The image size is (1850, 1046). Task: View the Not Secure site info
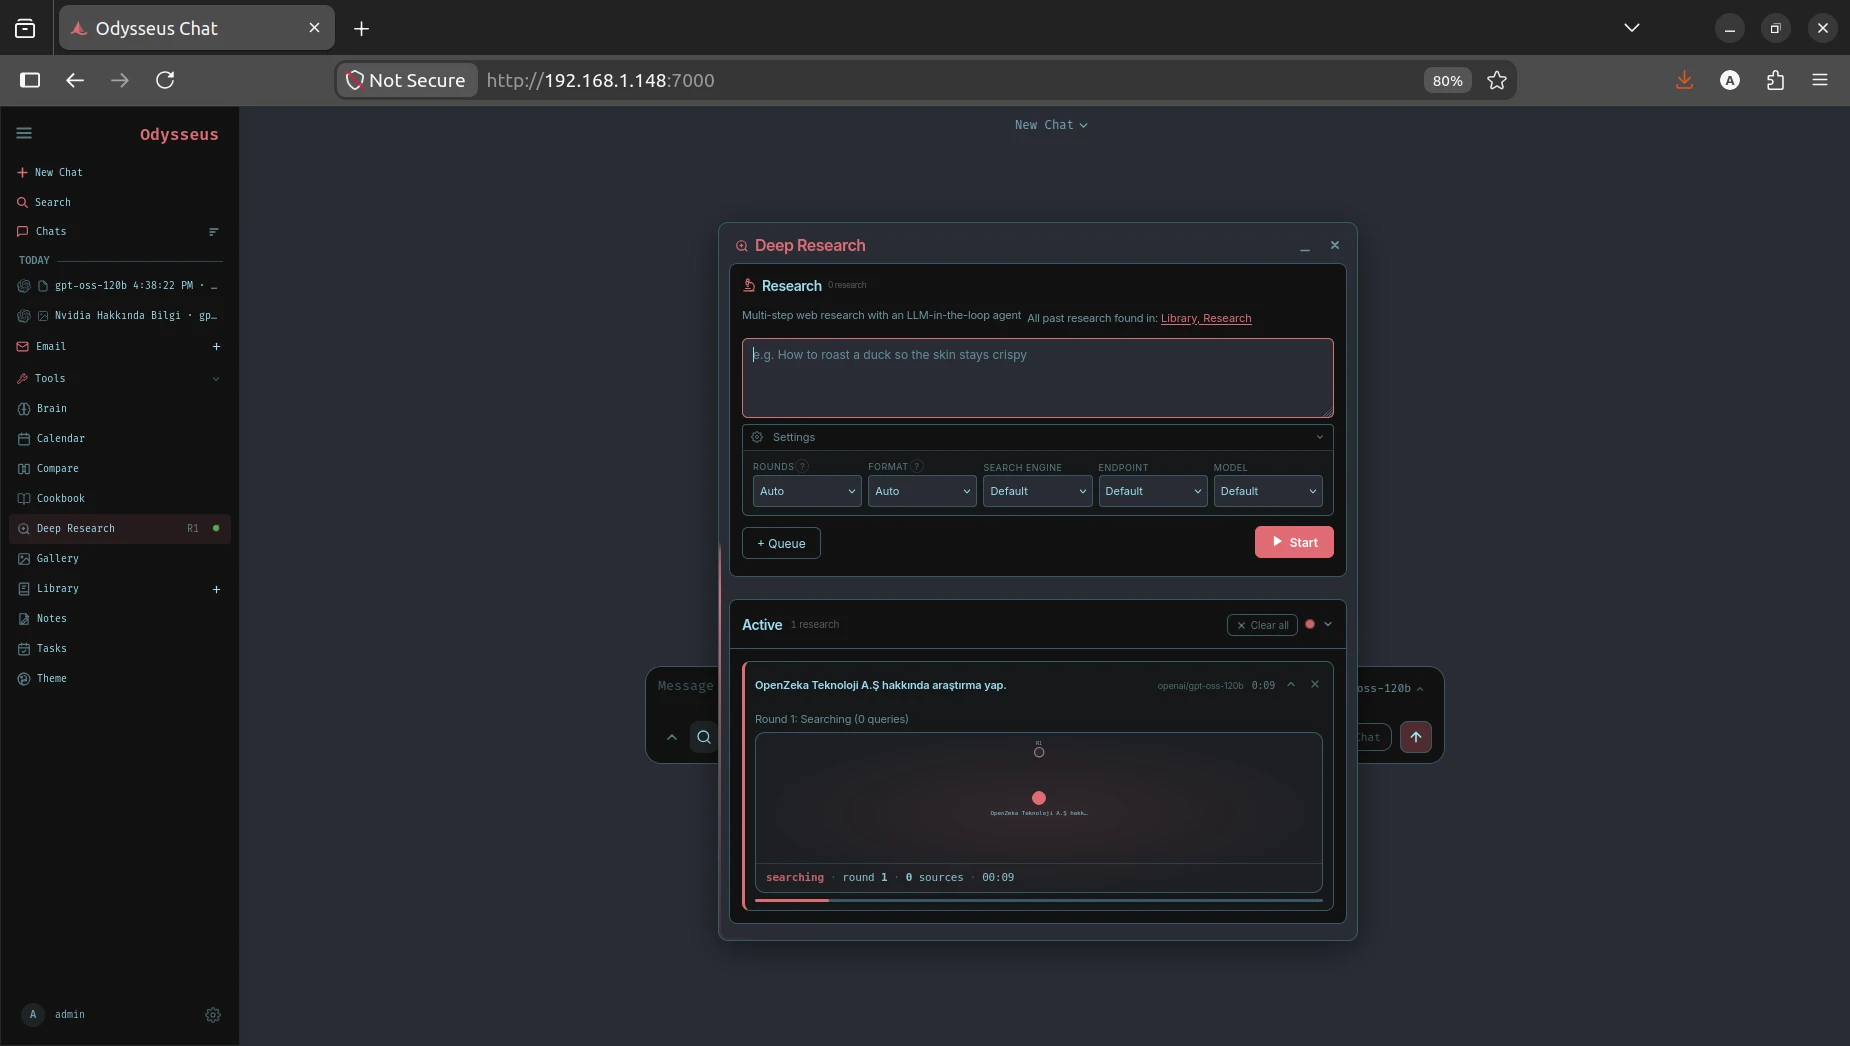click(x=406, y=80)
